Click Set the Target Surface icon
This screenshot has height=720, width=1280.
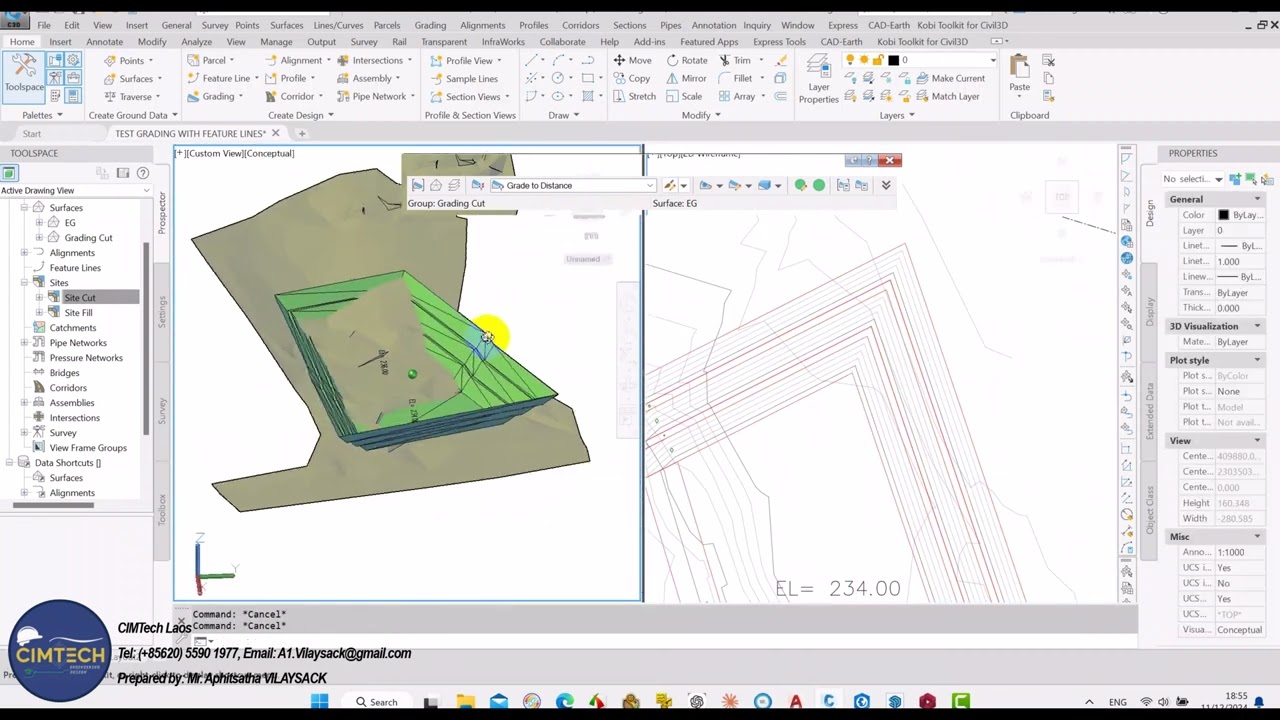point(435,185)
